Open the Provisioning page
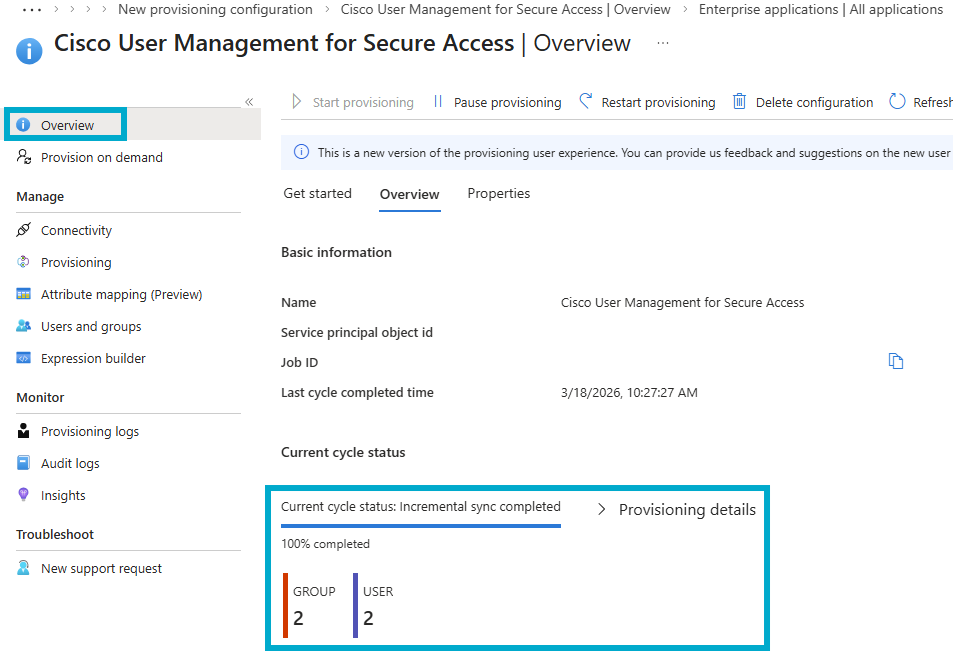Viewport: 953px width, 655px height. (76, 262)
